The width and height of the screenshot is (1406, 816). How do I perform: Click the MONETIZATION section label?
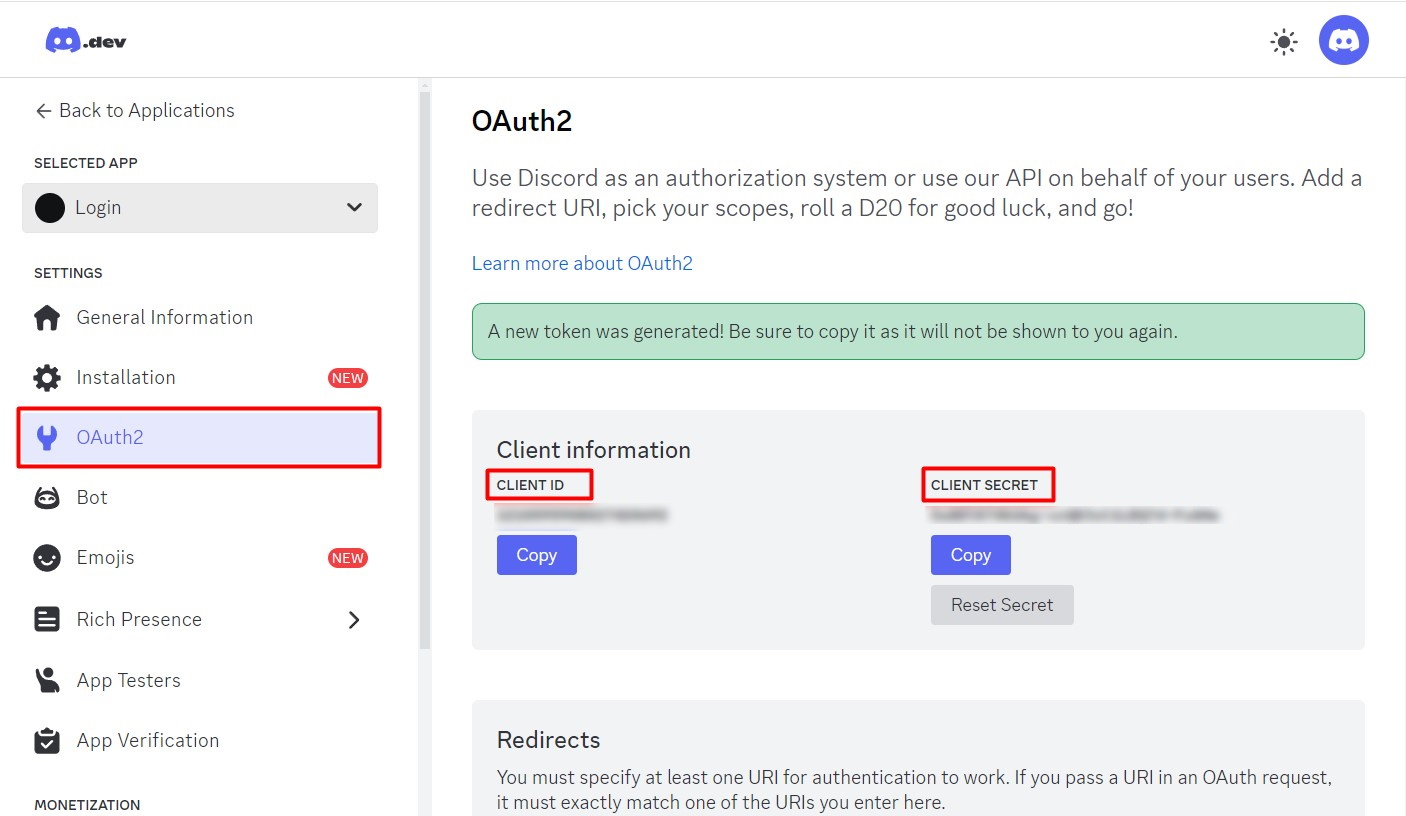[x=87, y=805]
